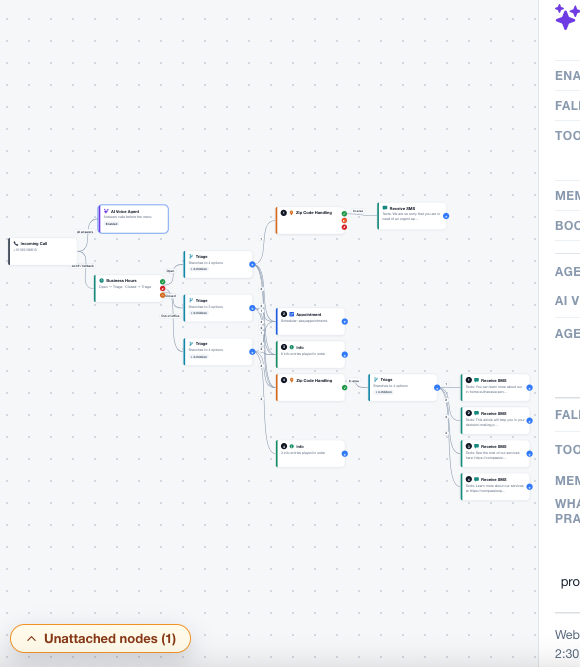Screen dimensions: 580x667
Task: Select the Appointment node
Action: 310,322
